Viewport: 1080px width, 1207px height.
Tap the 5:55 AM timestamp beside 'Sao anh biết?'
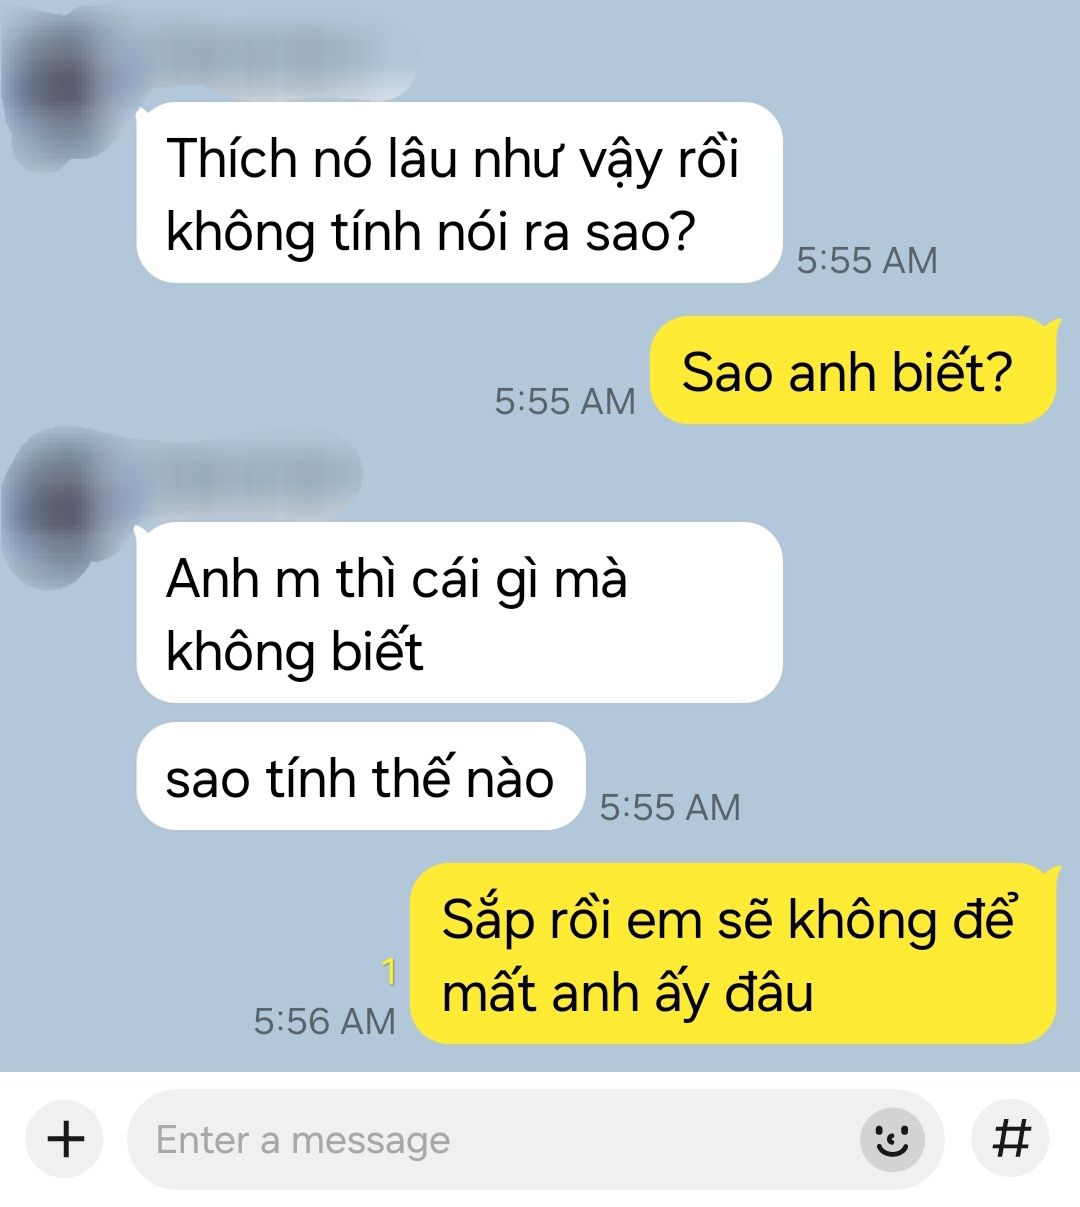tap(565, 401)
